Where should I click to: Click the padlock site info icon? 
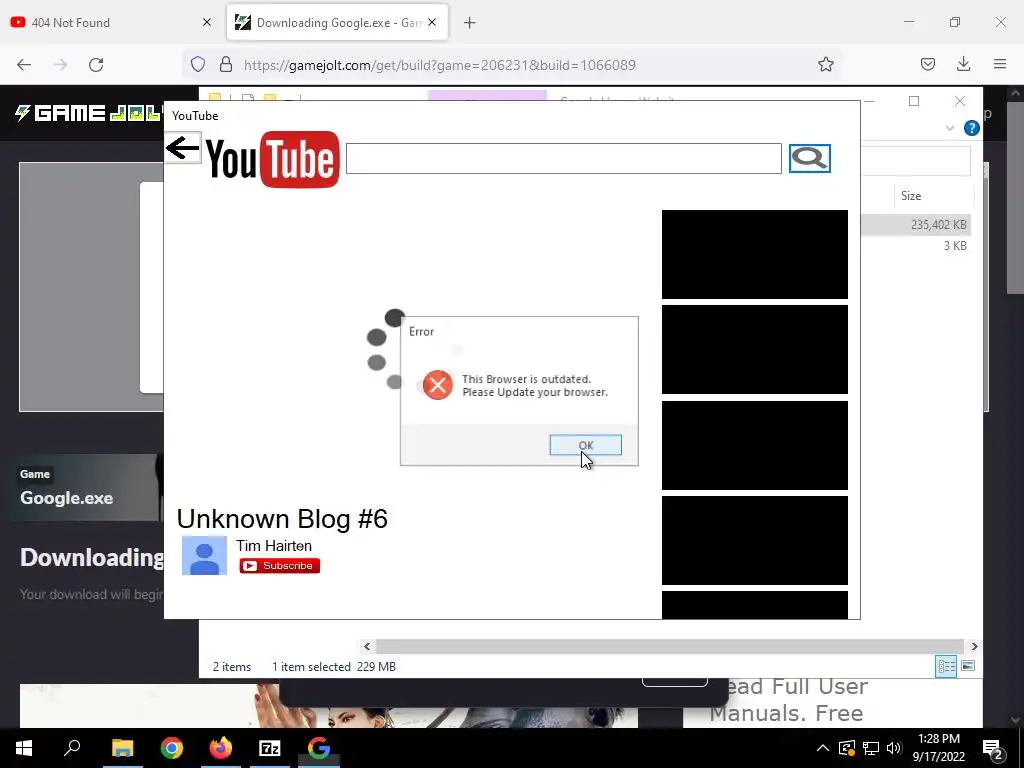(x=226, y=64)
